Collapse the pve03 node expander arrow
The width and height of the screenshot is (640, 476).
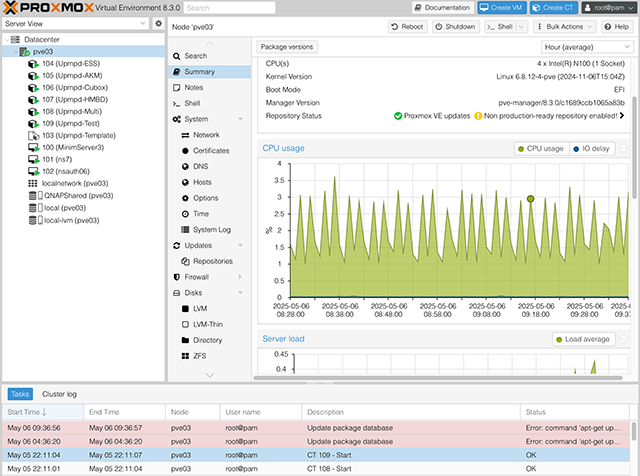tap(16, 52)
